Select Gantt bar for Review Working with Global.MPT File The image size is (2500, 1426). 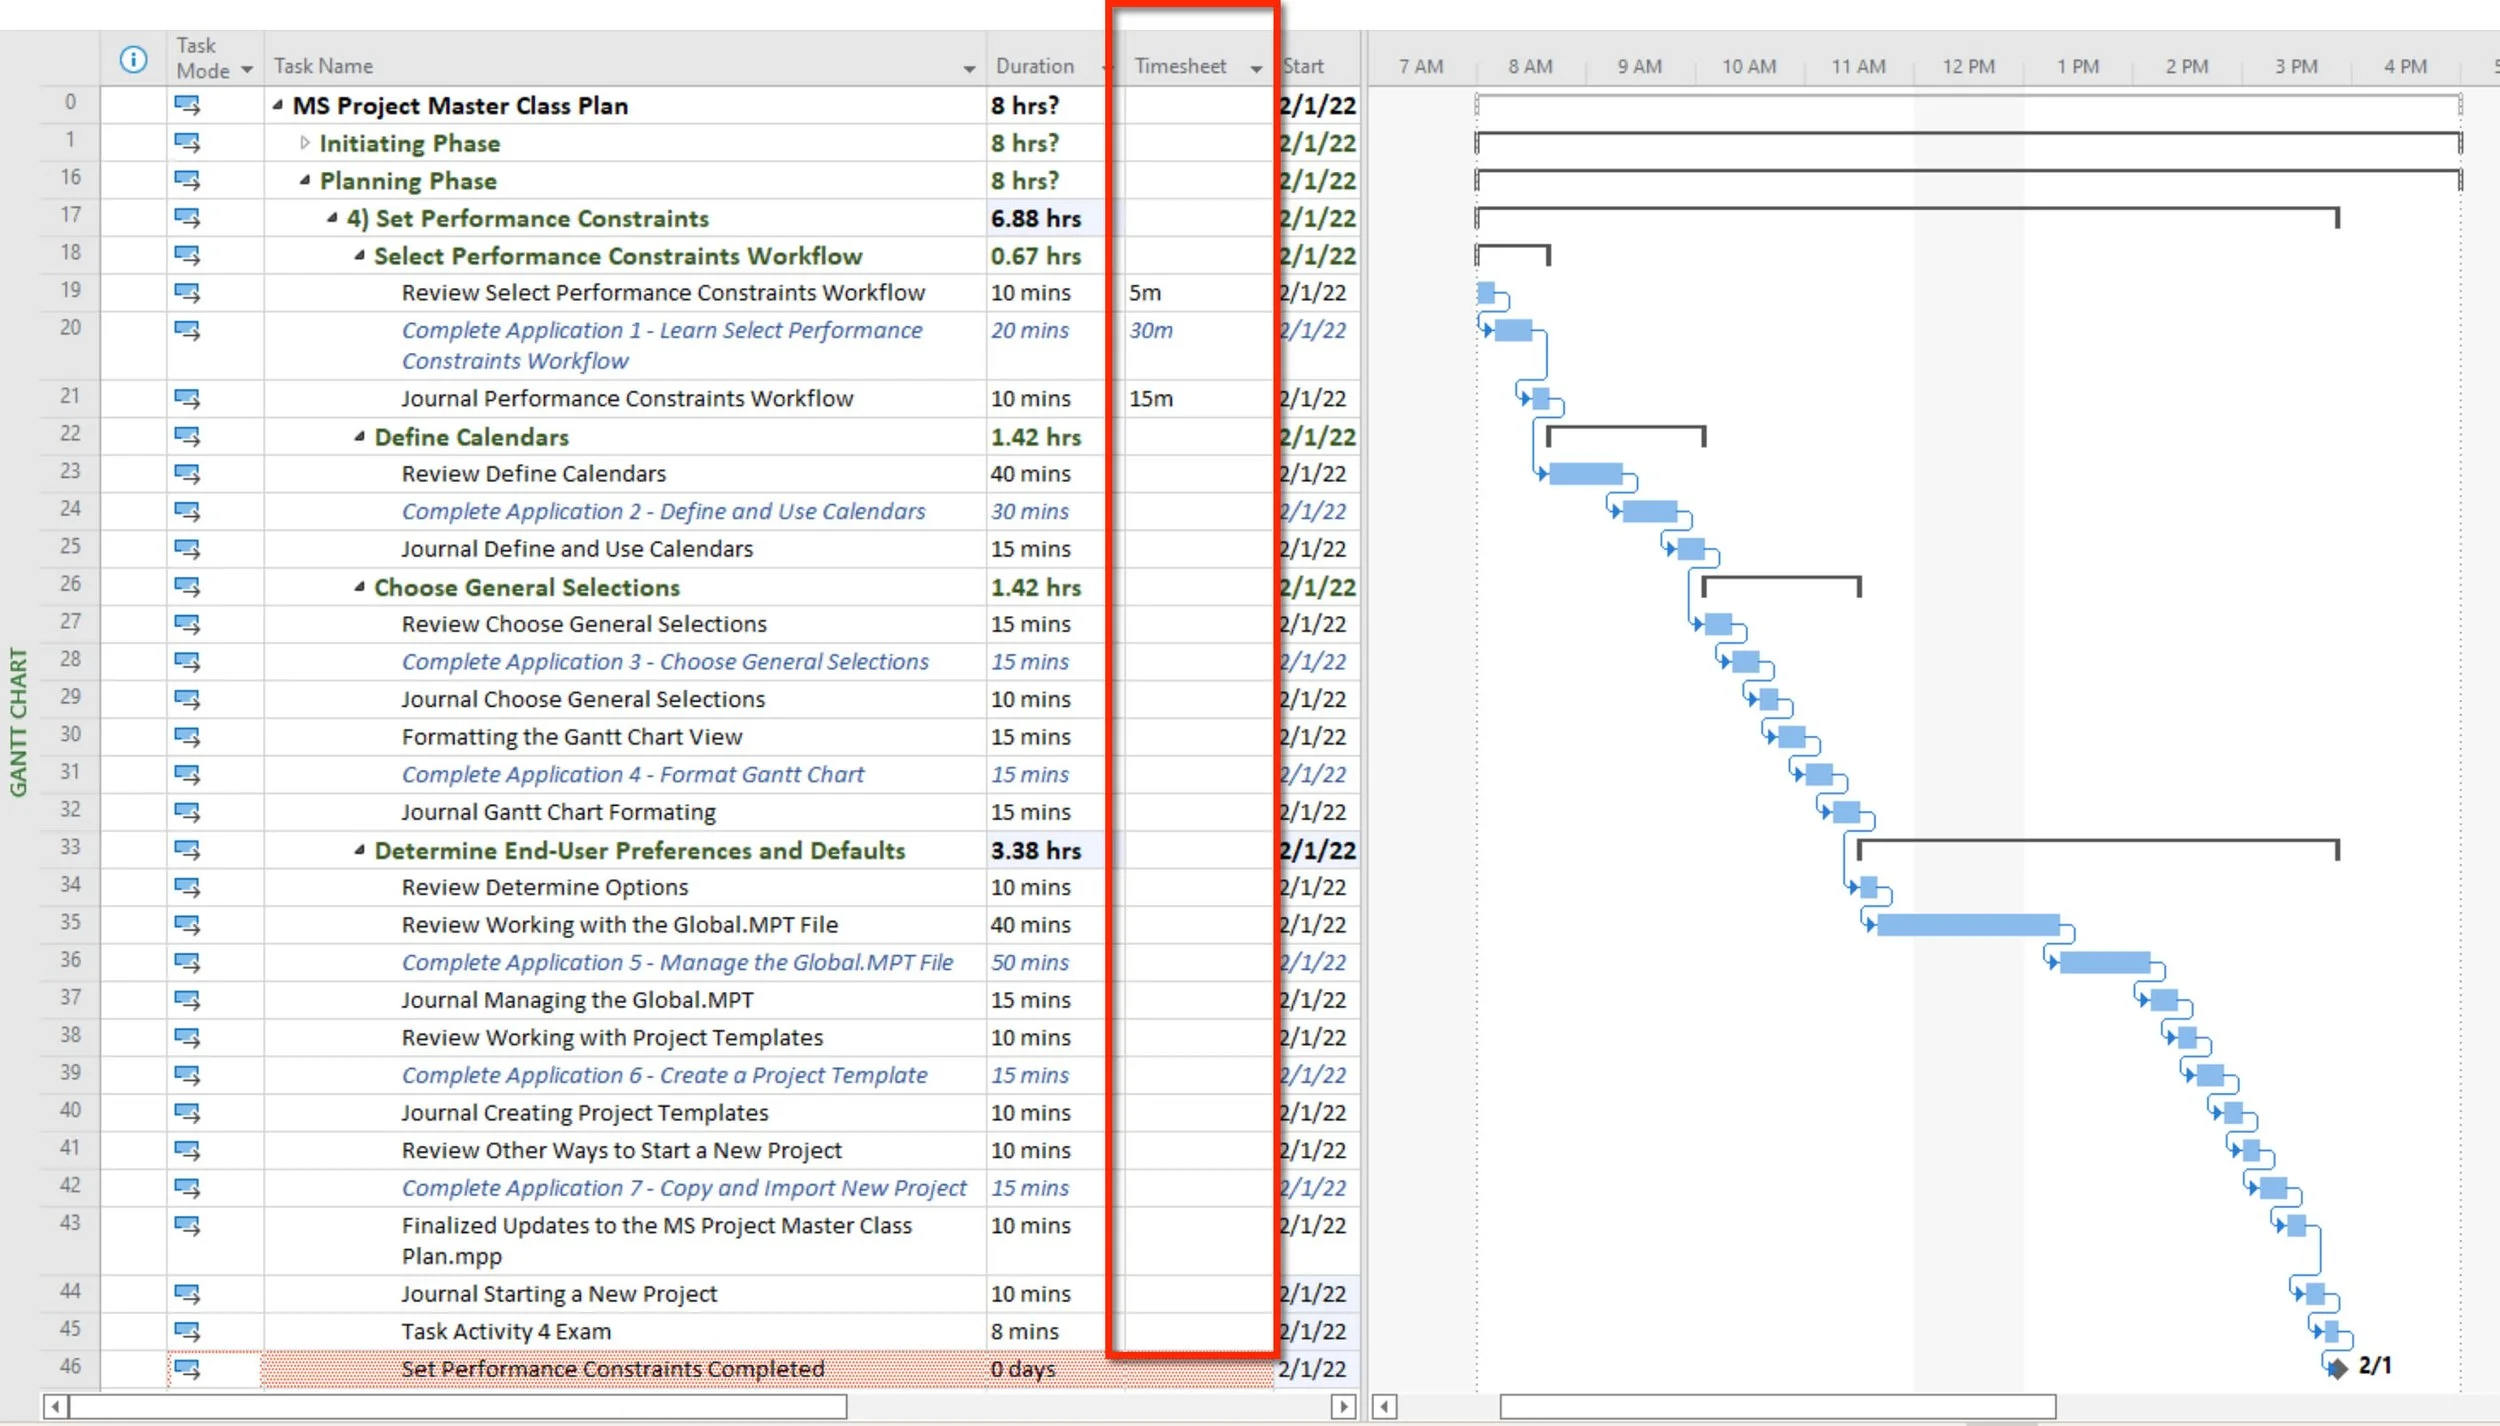1967,925
